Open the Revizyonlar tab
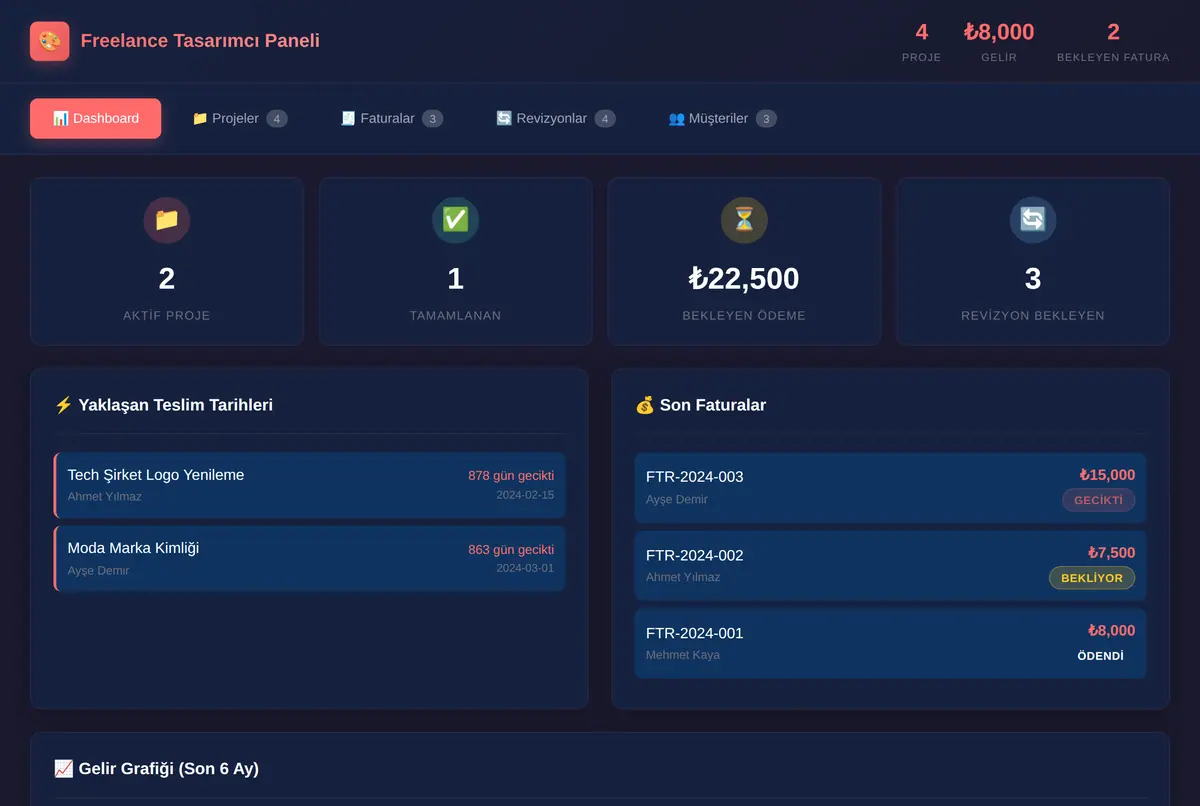 coord(555,118)
